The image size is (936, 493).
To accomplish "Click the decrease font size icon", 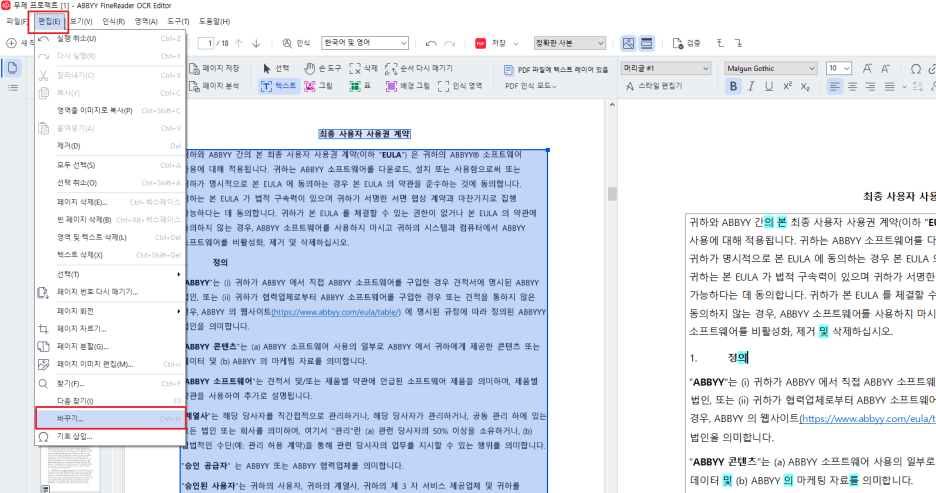I will coord(885,69).
